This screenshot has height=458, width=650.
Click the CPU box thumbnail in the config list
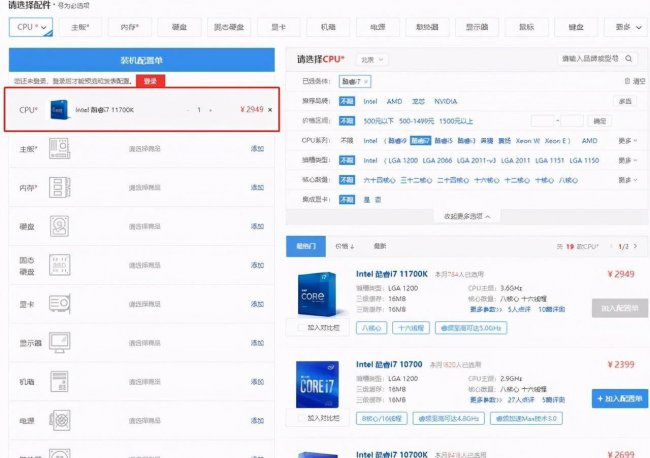click(59, 110)
